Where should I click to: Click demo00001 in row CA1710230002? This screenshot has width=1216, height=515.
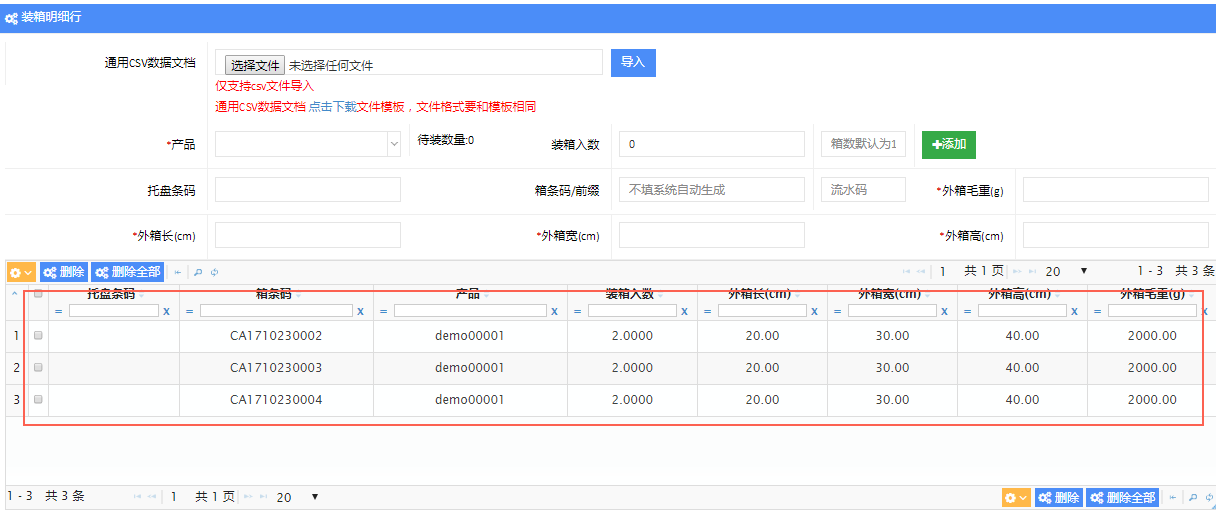[x=470, y=336]
